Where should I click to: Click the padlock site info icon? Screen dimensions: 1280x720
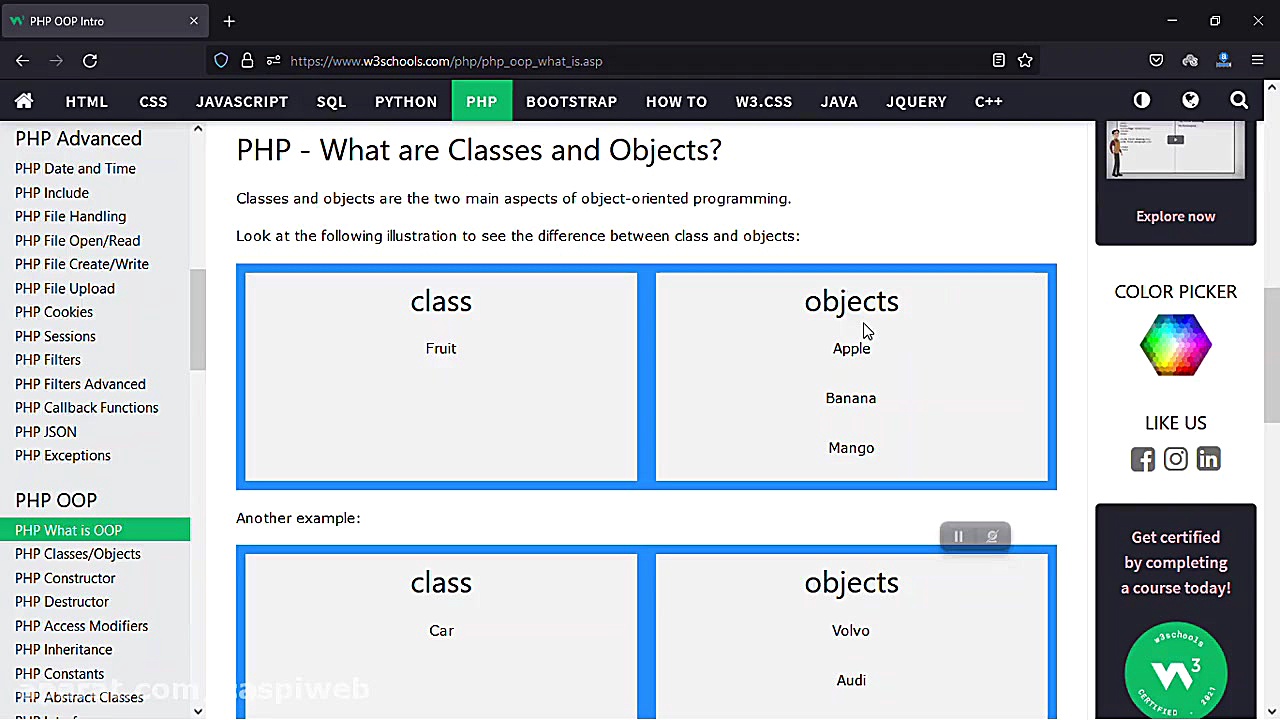coord(247,61)
